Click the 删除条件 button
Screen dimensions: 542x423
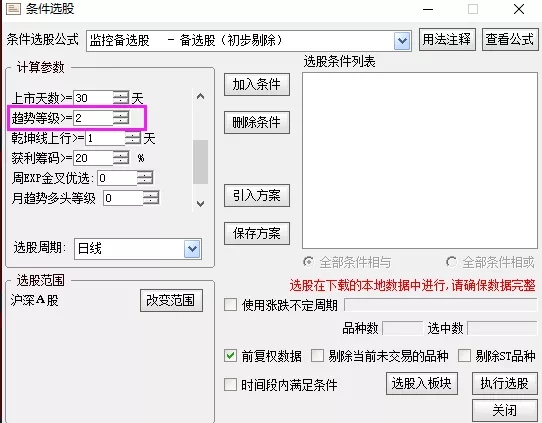(x=256, y=122)
